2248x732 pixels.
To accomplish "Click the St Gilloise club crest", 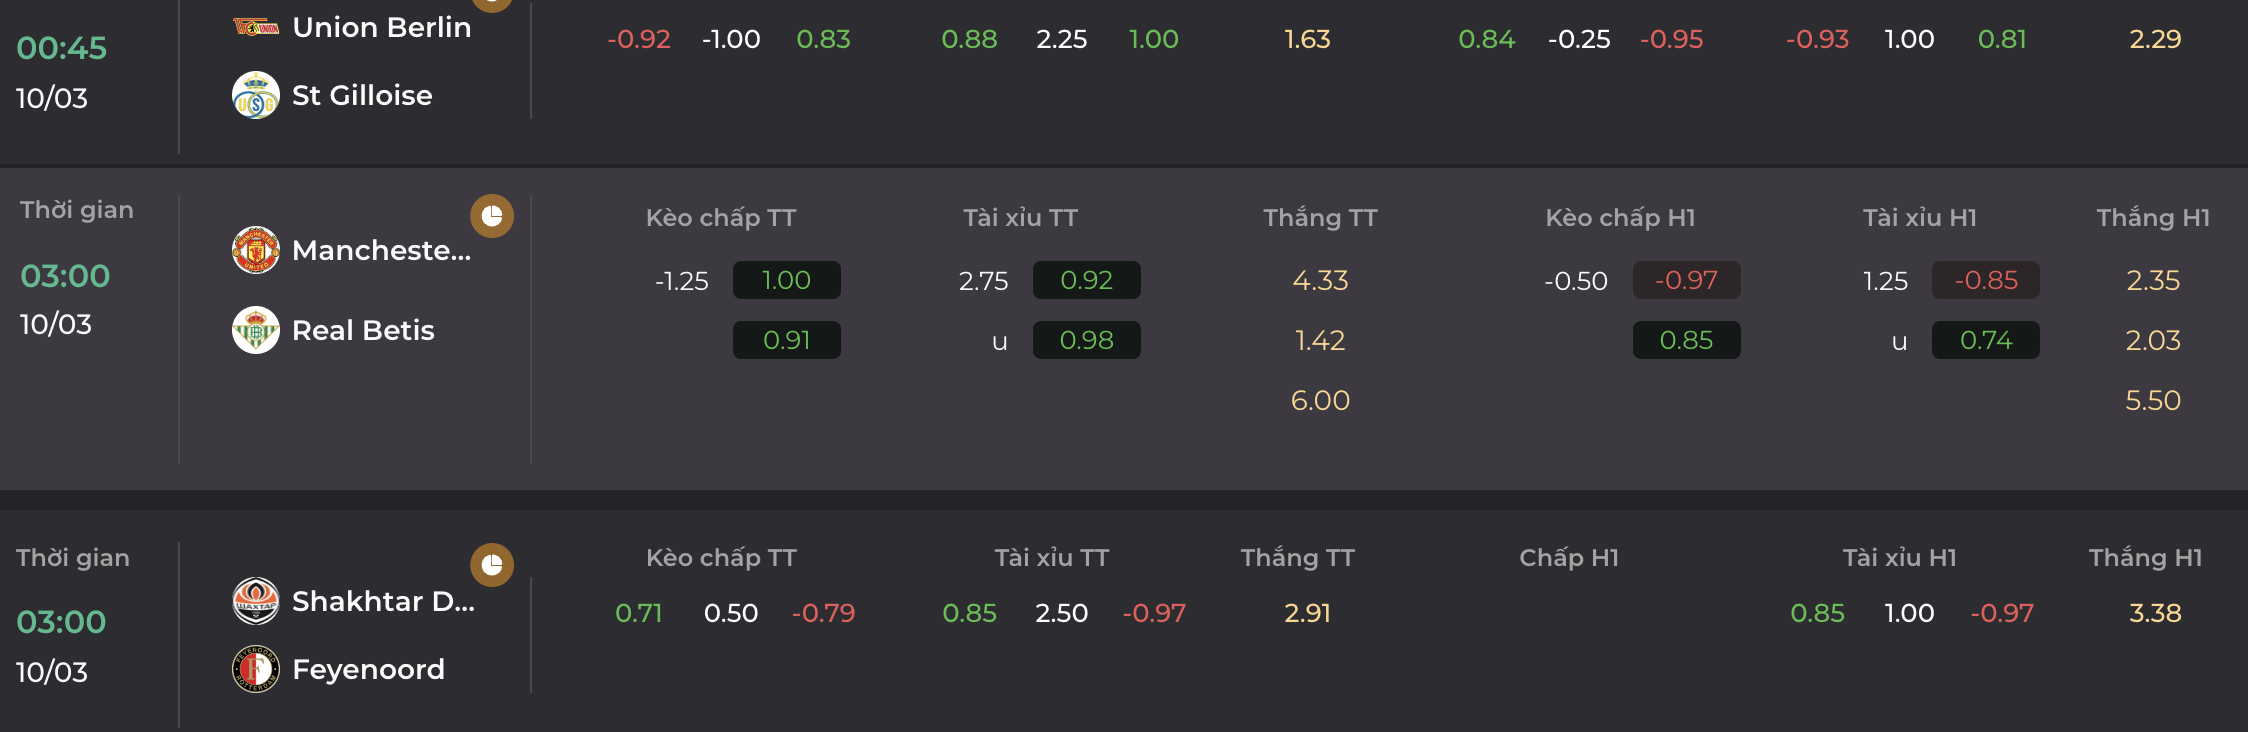I will (256, 95).
